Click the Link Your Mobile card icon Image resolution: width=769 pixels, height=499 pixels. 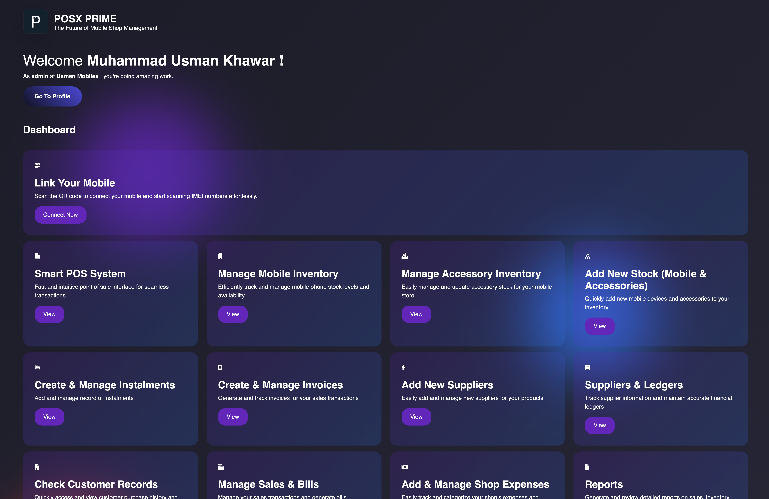[38, 165]
